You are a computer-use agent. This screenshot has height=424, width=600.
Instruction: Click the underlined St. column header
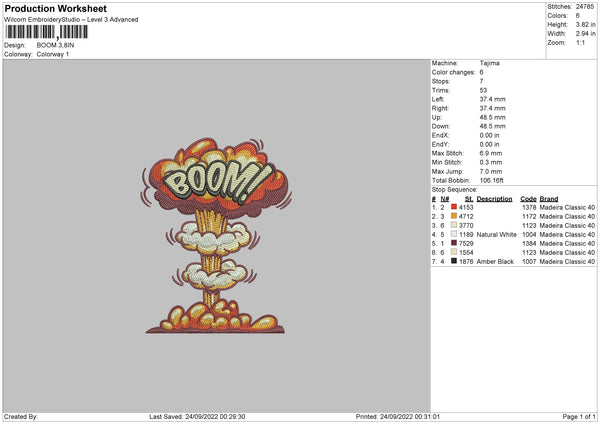coord(468,198)
